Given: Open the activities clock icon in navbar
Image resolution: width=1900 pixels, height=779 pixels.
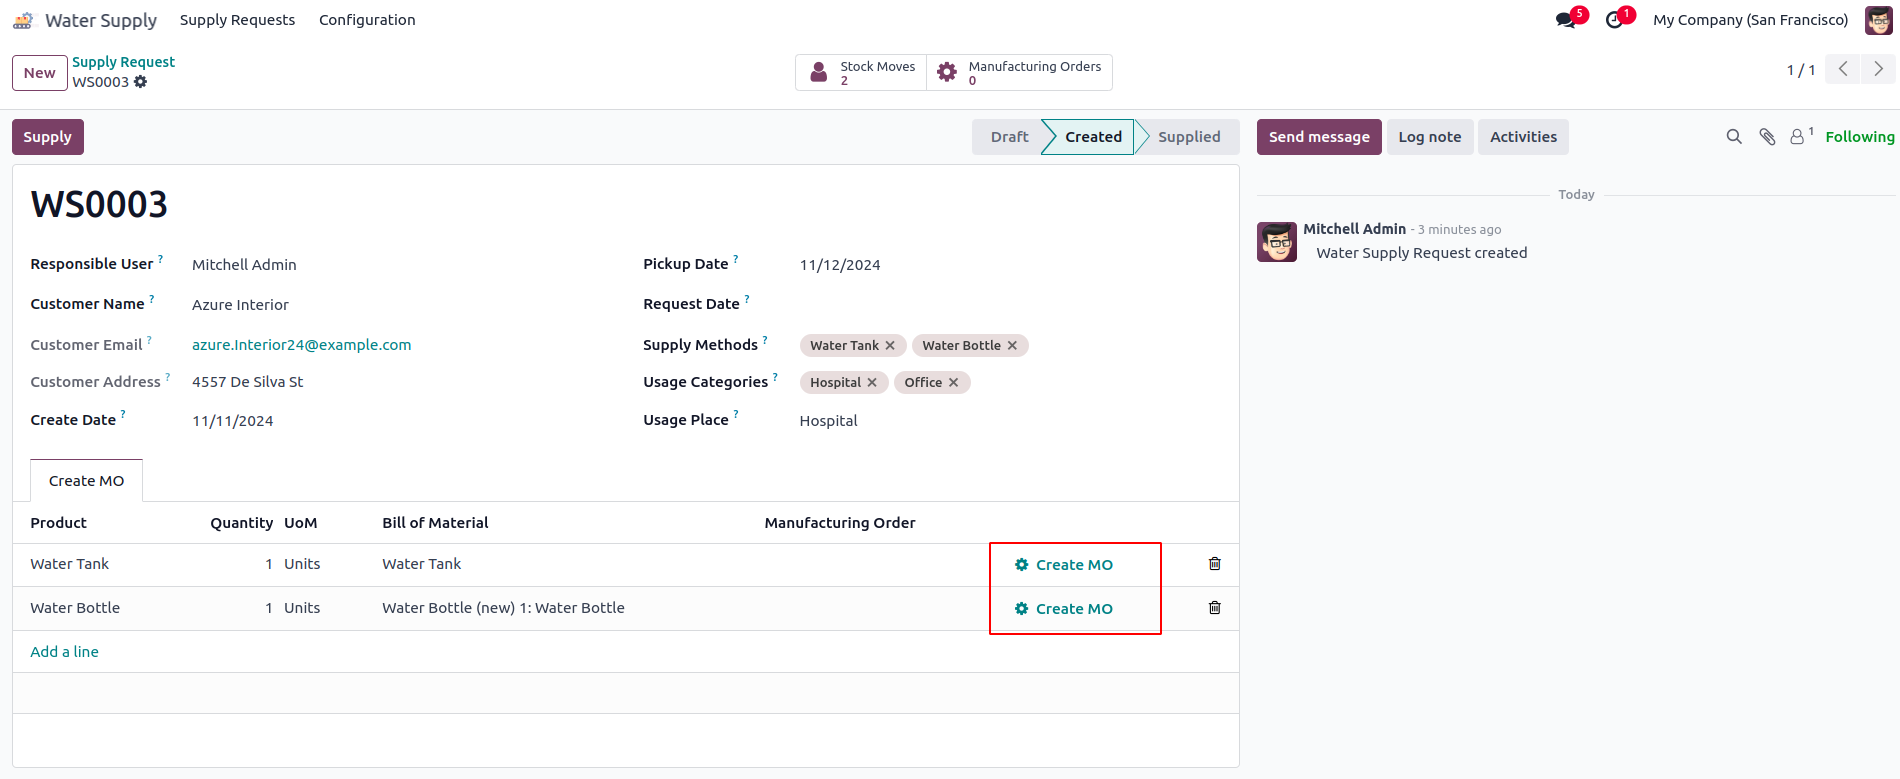Looking at the screenshot, I should [1614, 20].
